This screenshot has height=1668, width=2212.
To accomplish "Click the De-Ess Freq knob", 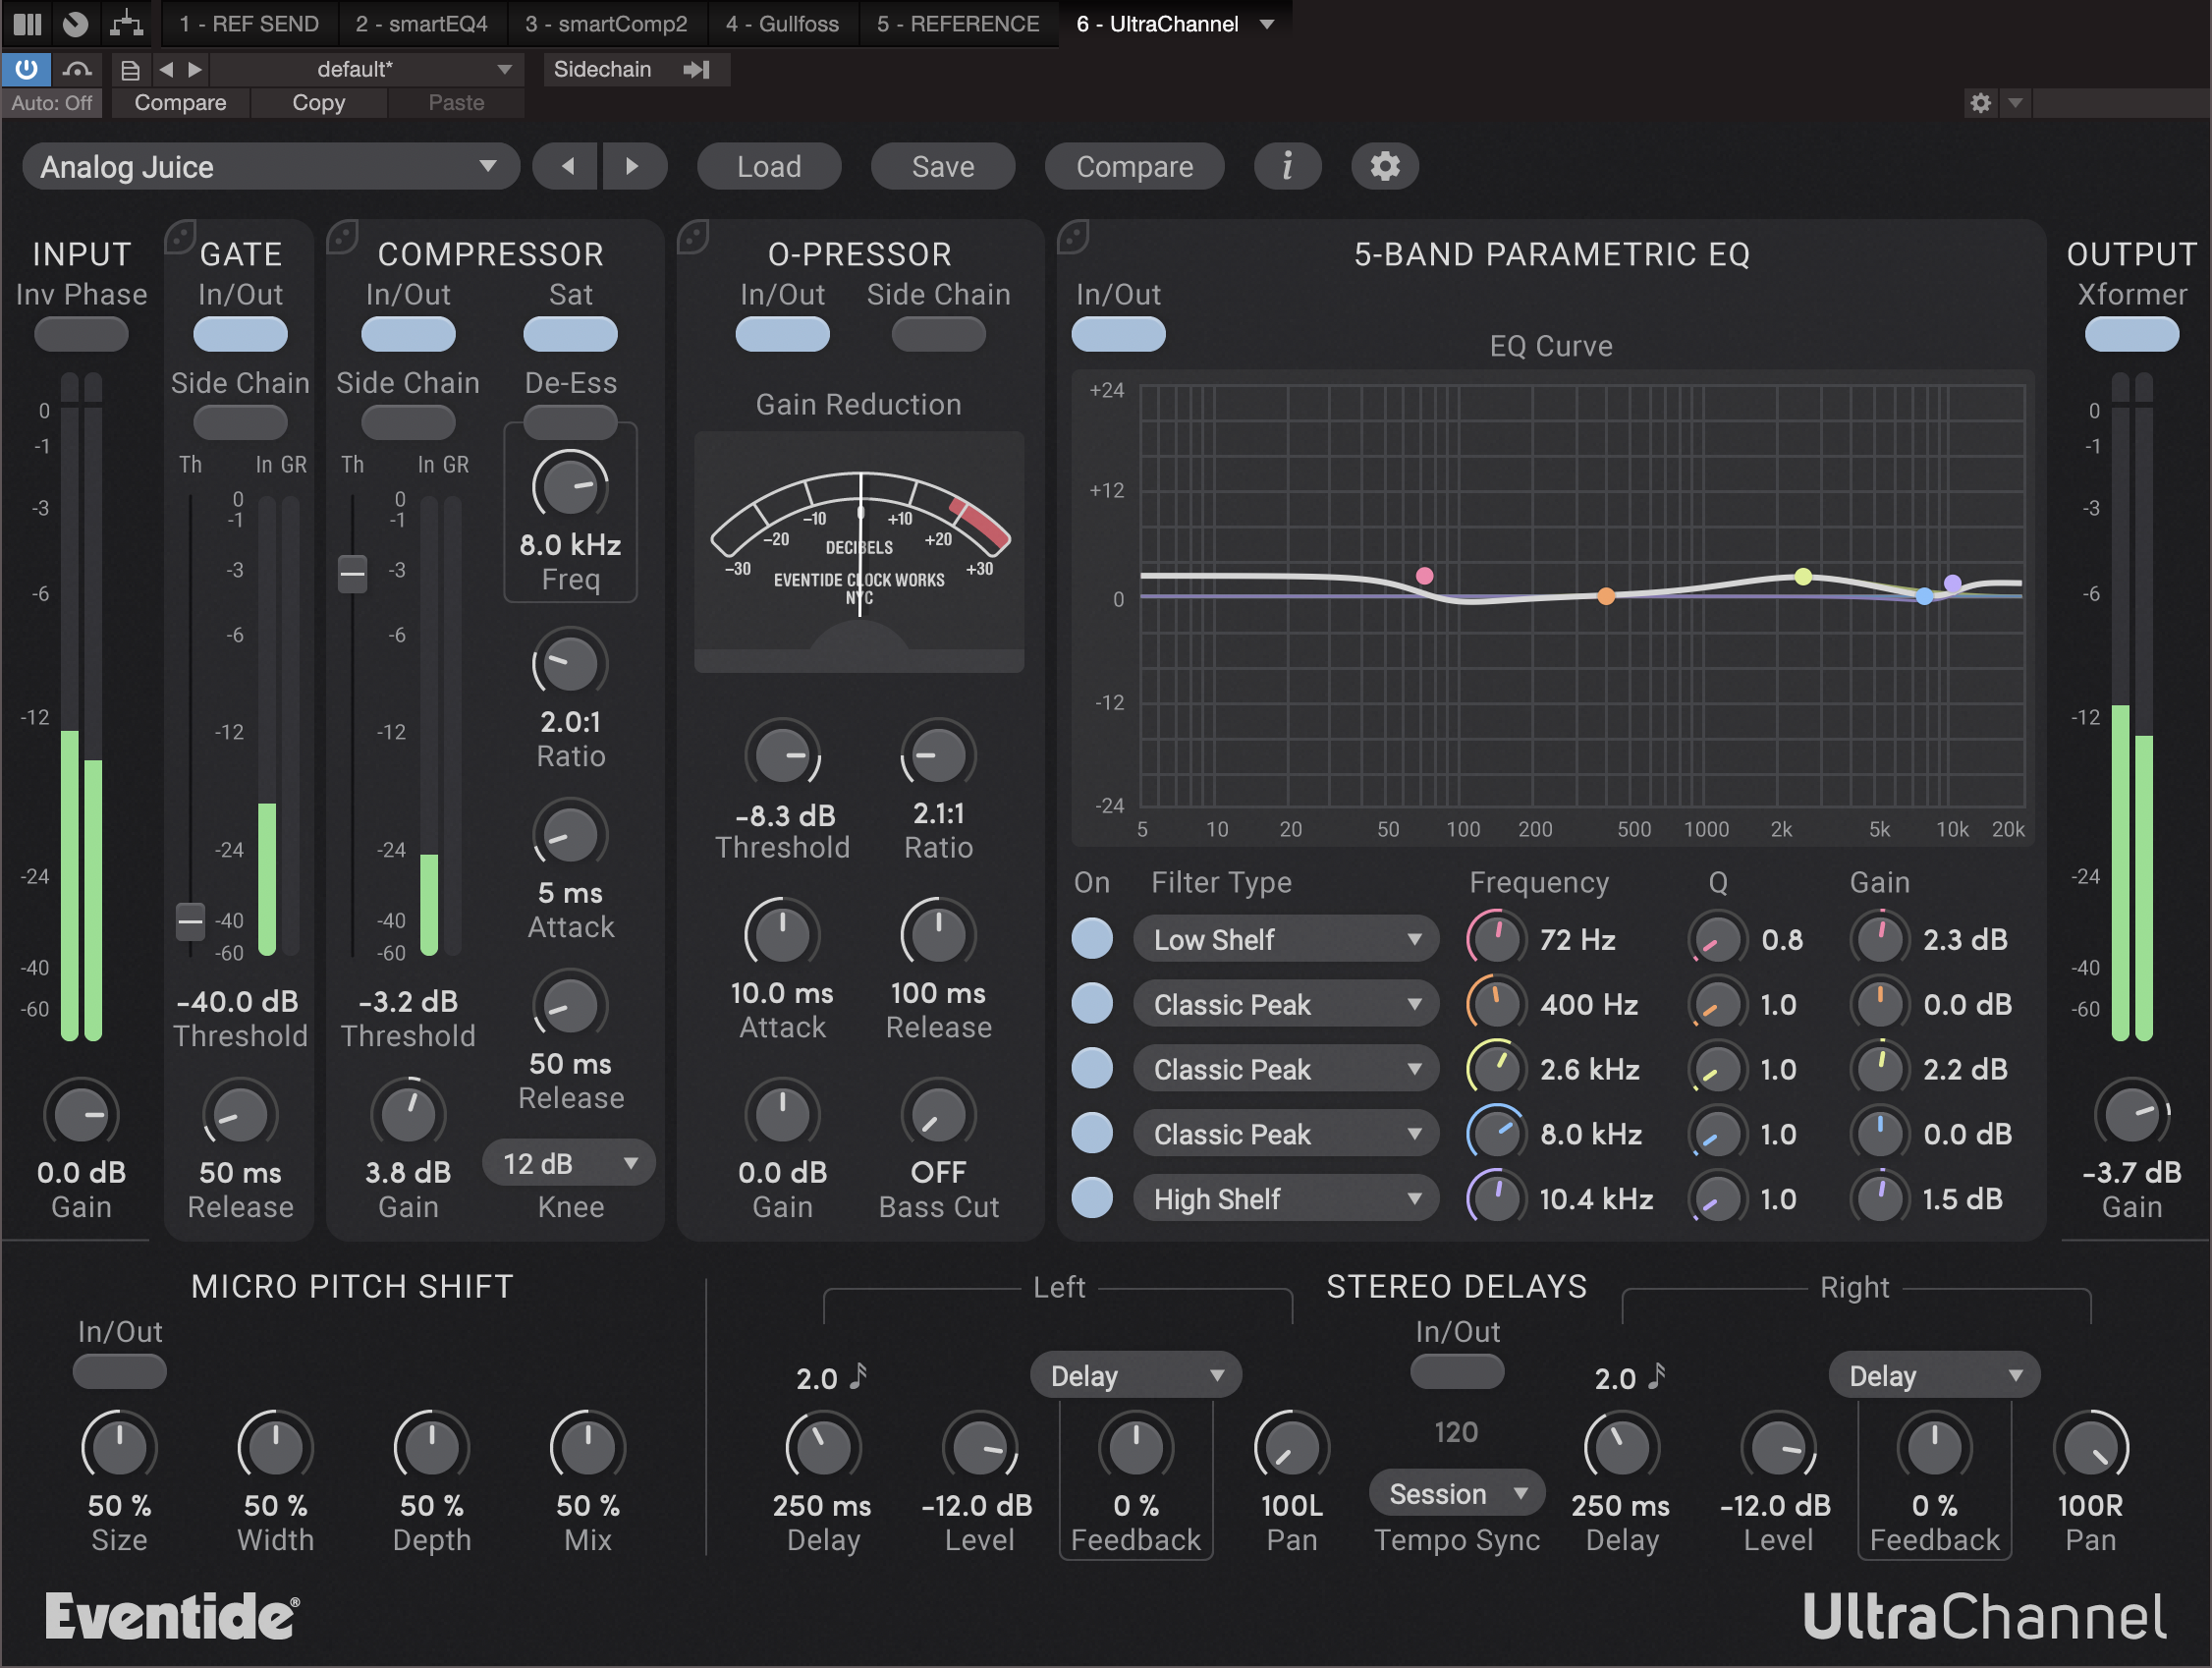I will click(x=570, y=486).
